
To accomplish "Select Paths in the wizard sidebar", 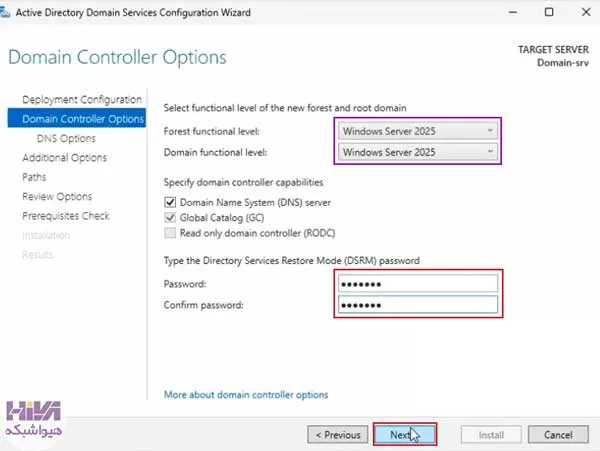I will [34, 177].
